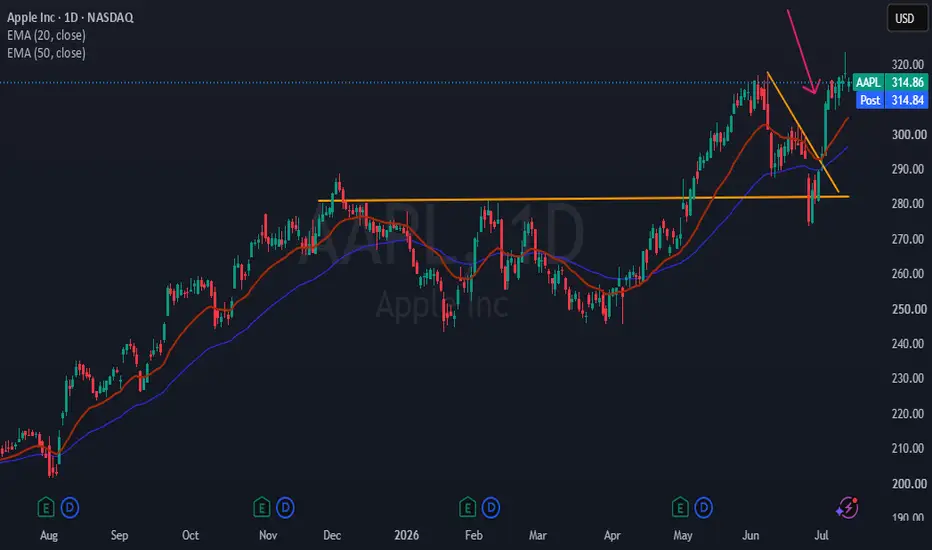
Task: Open the dividend marker above May
Action: (x=704, y=508)
